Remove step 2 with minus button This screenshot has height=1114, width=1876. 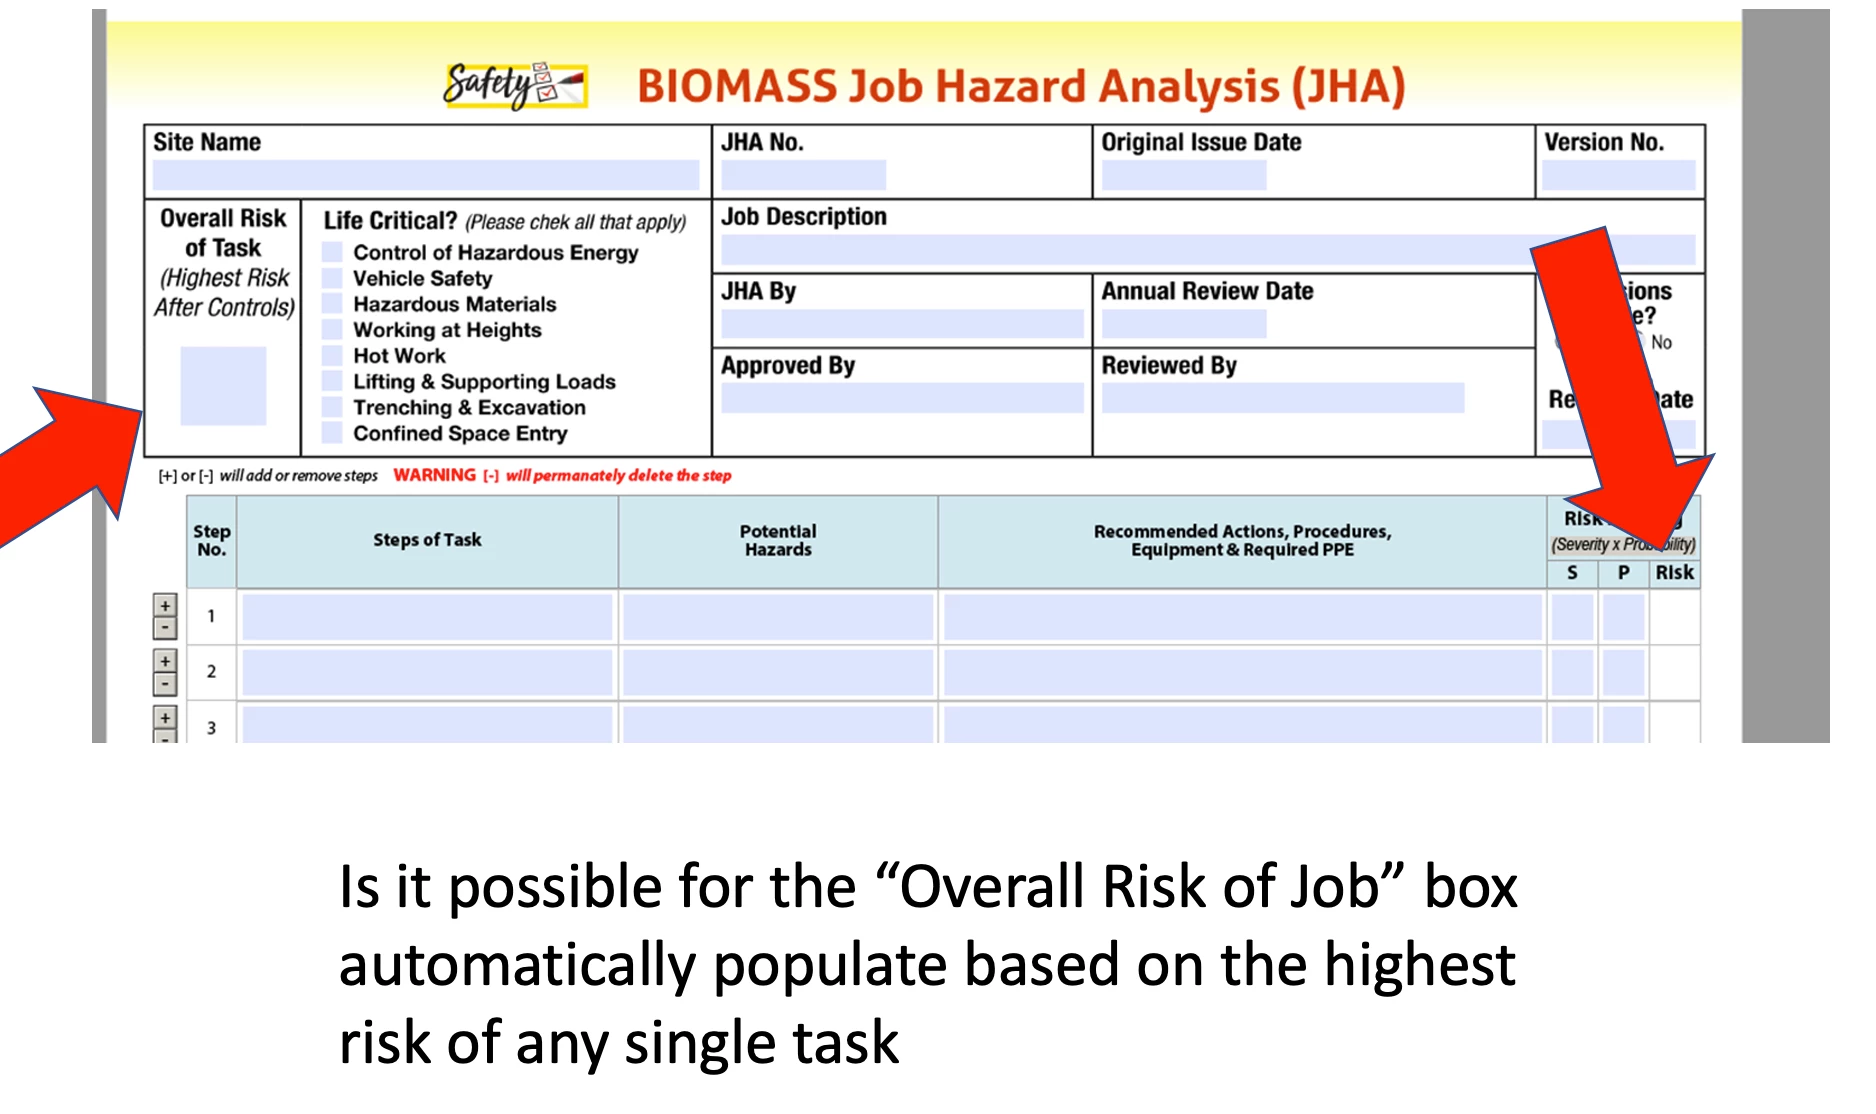pyautogui.click(x=165, y=684)
